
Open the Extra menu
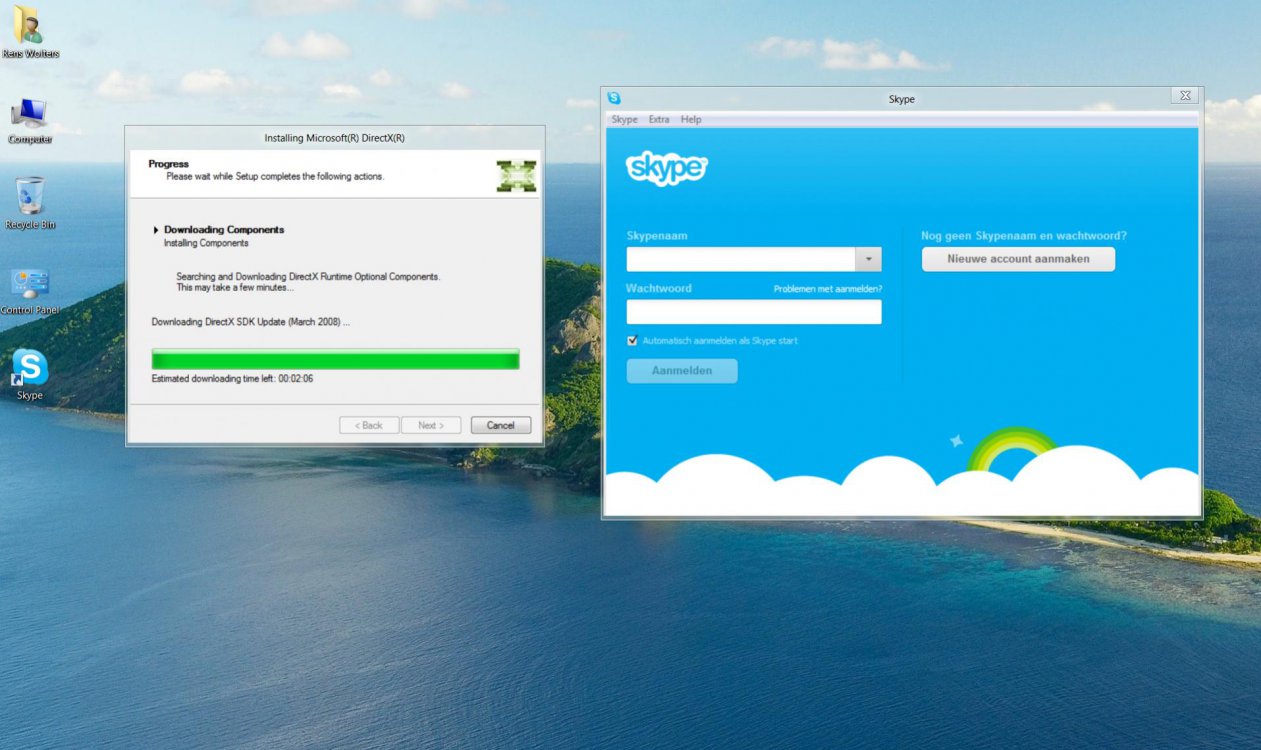(659, 120)
